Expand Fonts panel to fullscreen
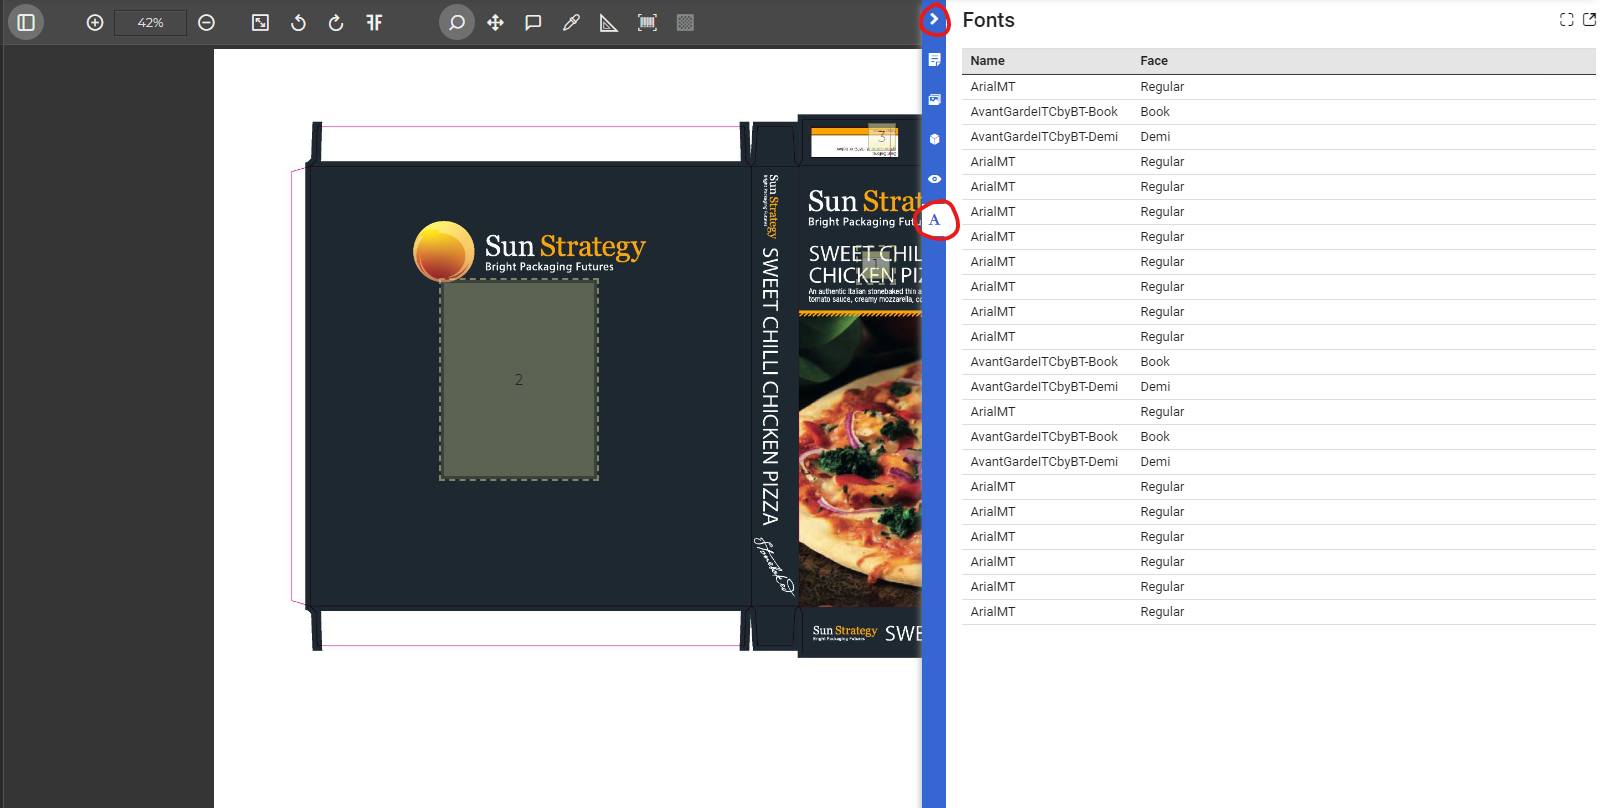The image size is (1608, 808). (1567, 19)
